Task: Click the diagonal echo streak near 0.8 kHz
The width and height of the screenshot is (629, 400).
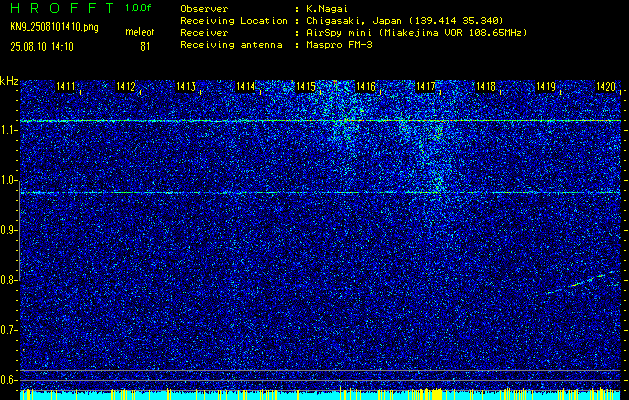Action: (582, 282)
